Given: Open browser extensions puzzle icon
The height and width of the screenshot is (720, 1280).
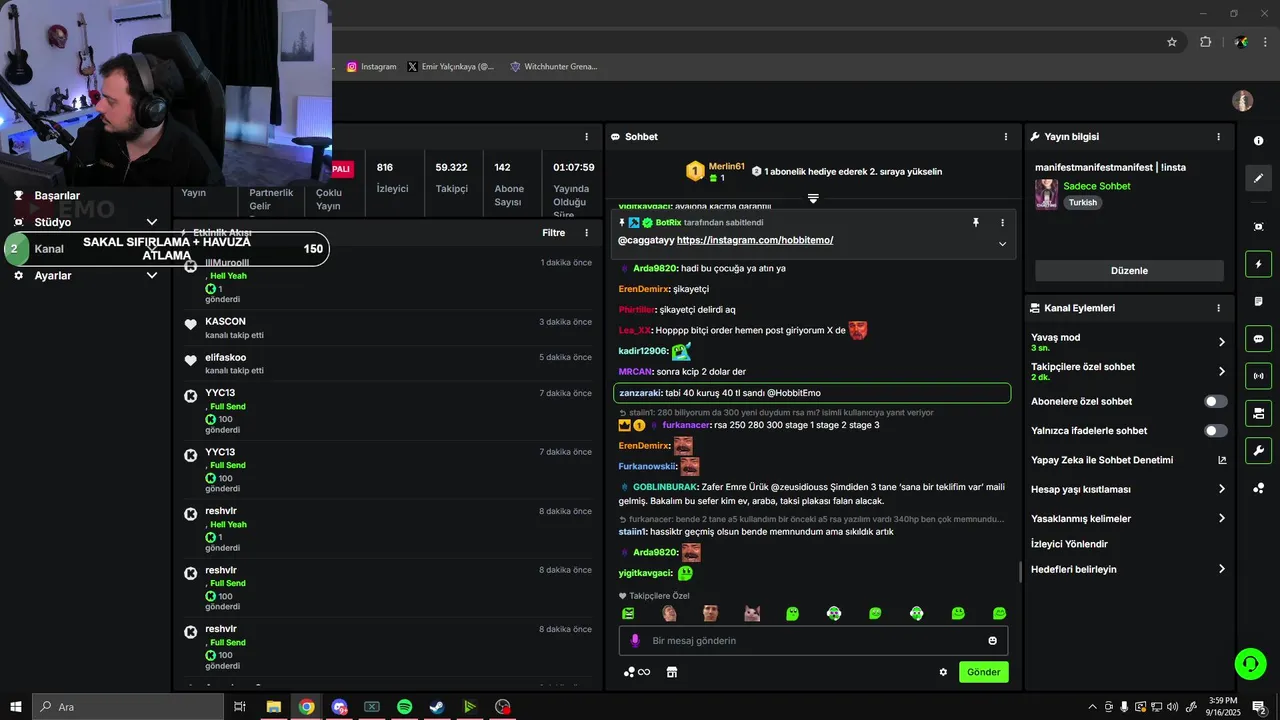Looking at the screenshot, I should [1205, 42].
